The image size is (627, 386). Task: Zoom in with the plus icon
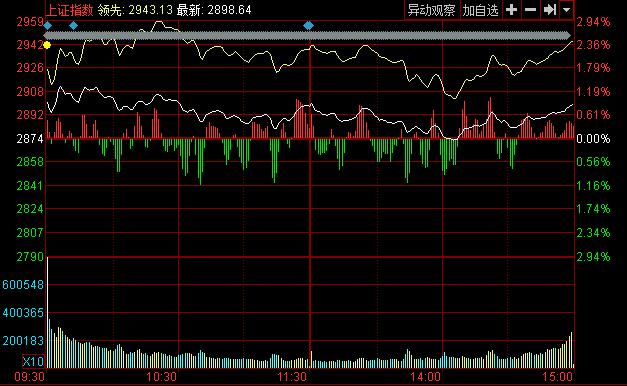511,10
